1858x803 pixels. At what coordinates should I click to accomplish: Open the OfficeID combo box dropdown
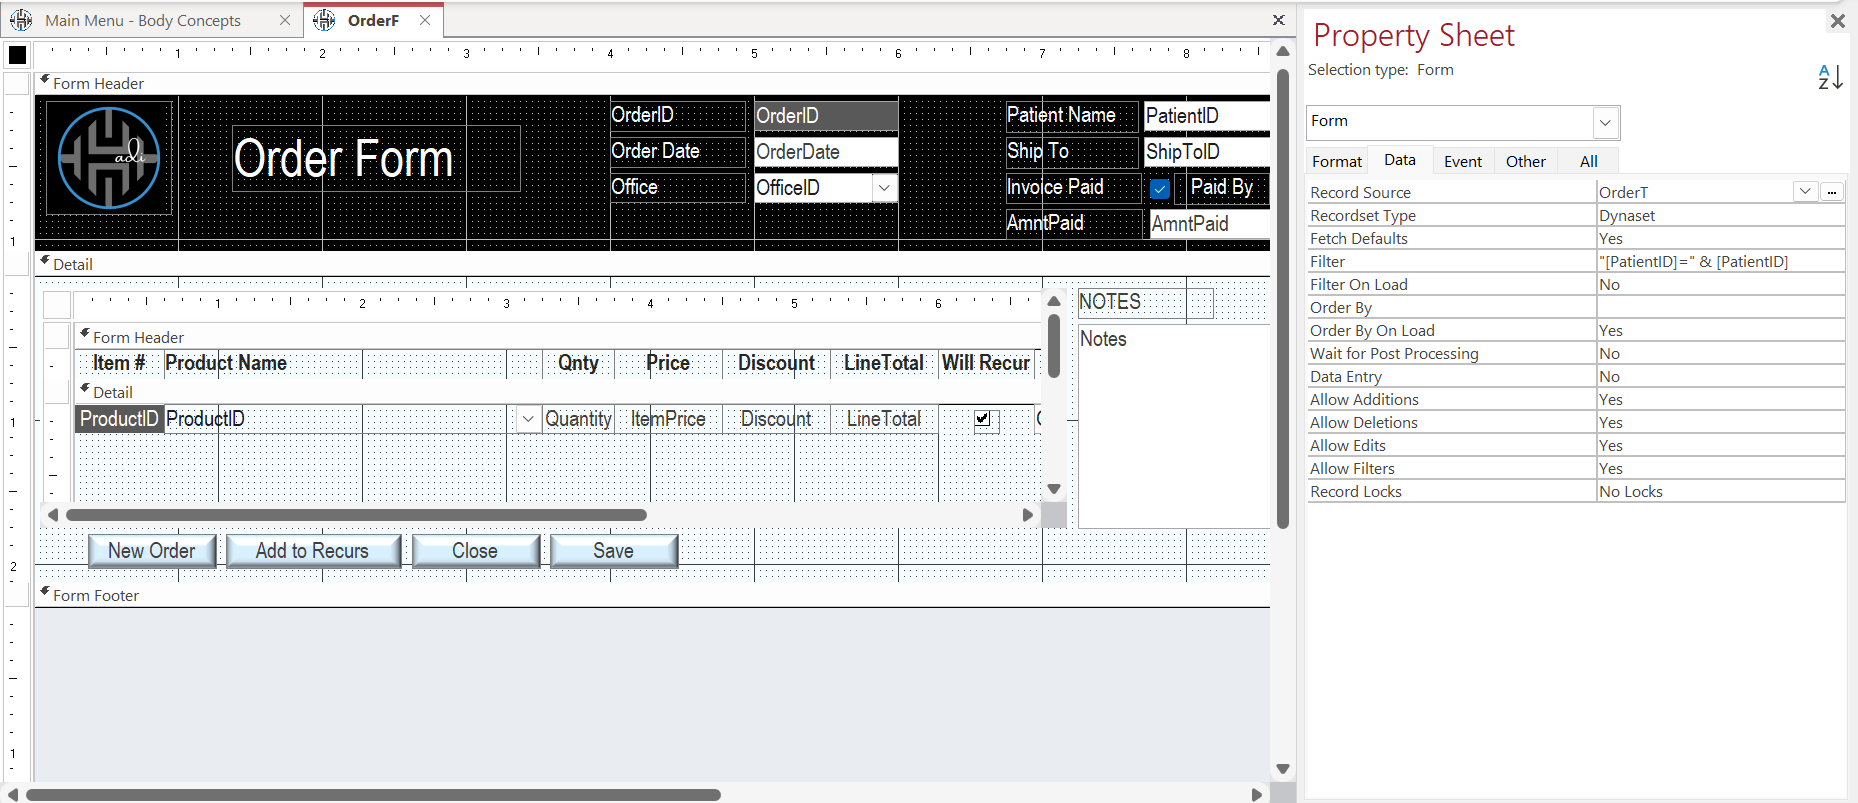884,188
